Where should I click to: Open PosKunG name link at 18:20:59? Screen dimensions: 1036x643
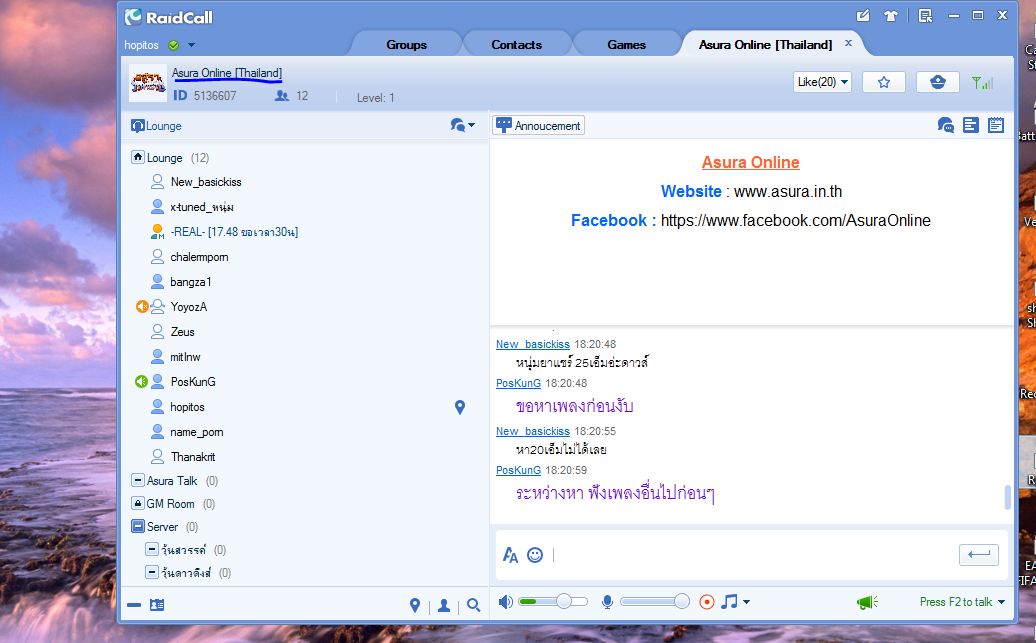[x=518, y=471]
